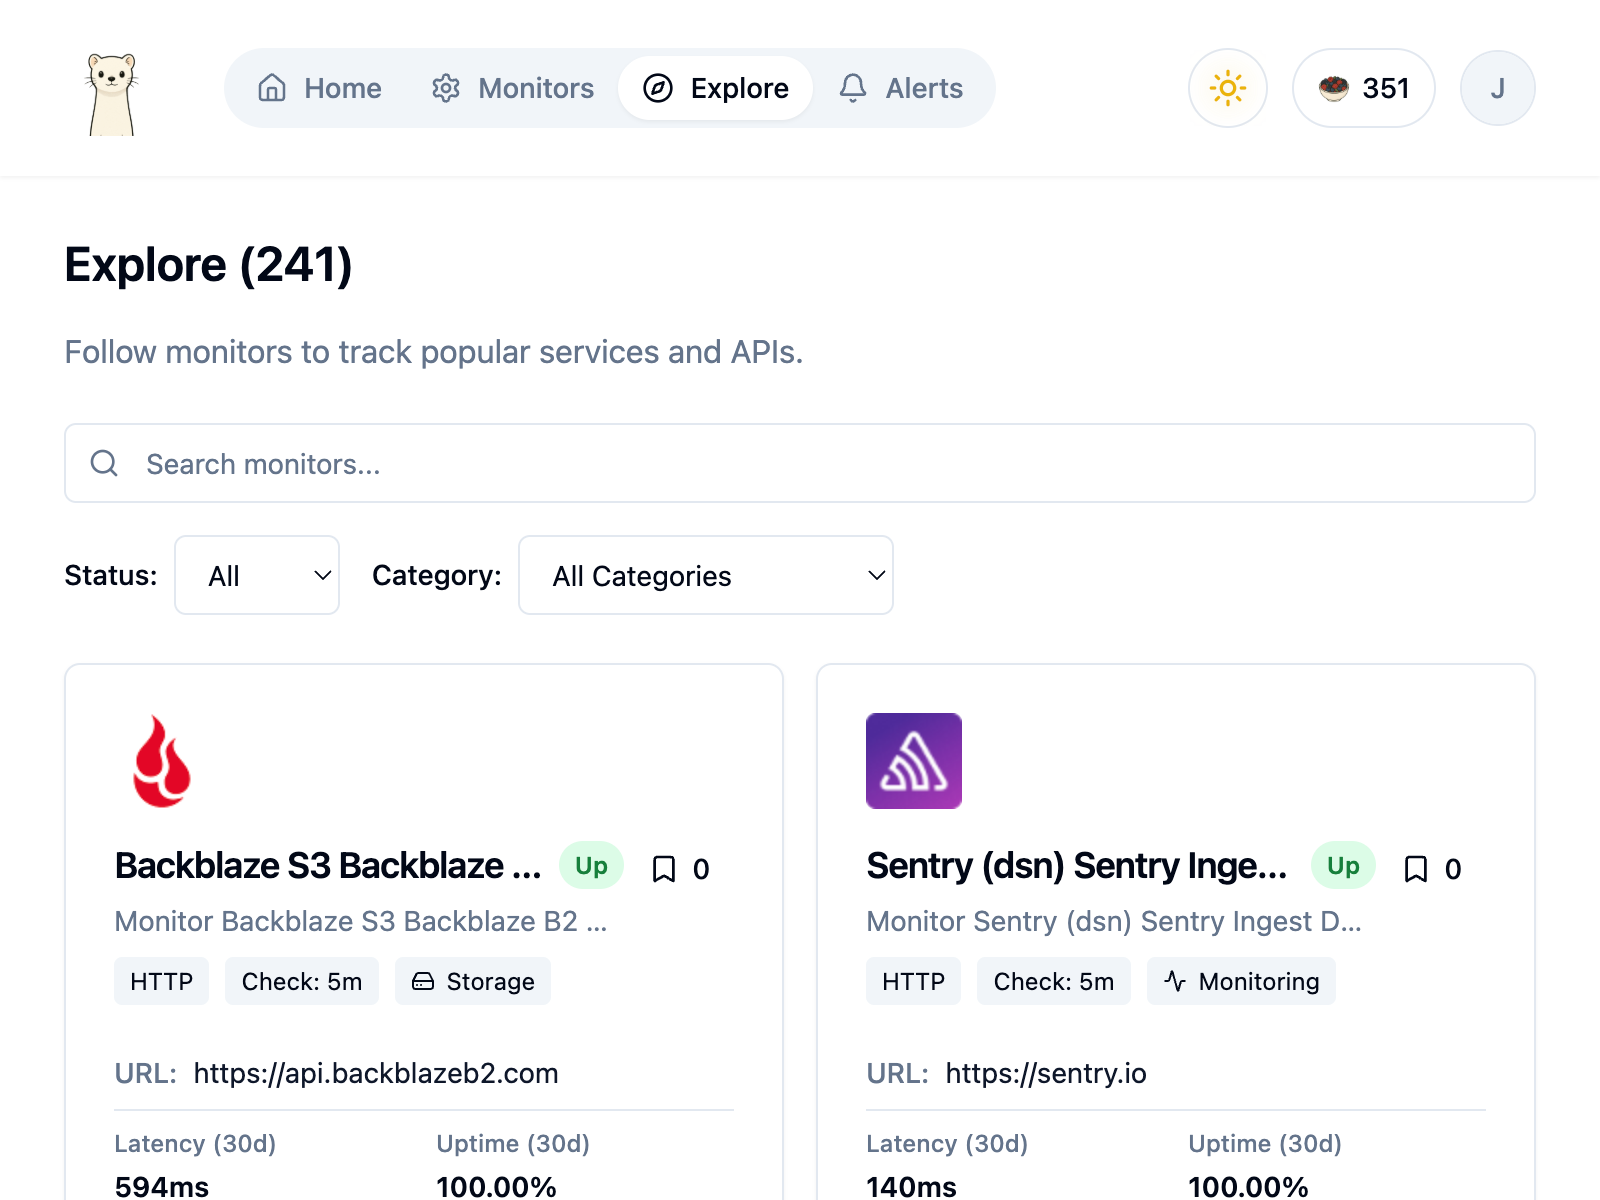This screenshot has width=1600, height=1200.
Task: Expand the Status filter dropdown
Action: [x=257, y=575]
